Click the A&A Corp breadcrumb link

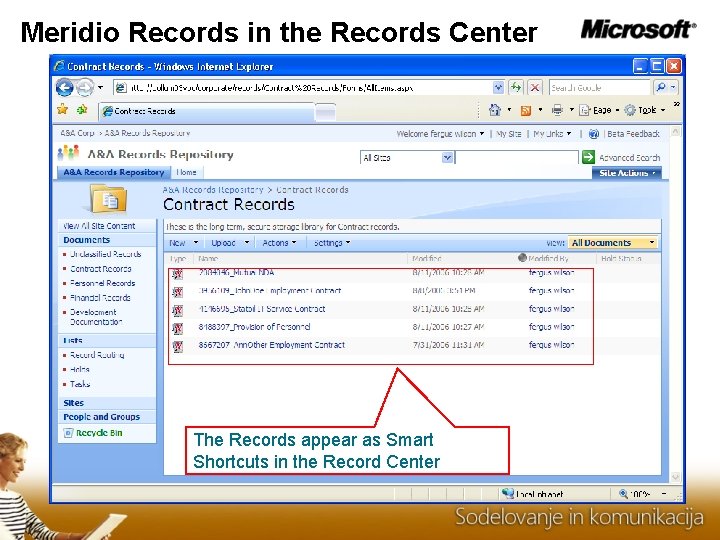(x=77, y=133)
